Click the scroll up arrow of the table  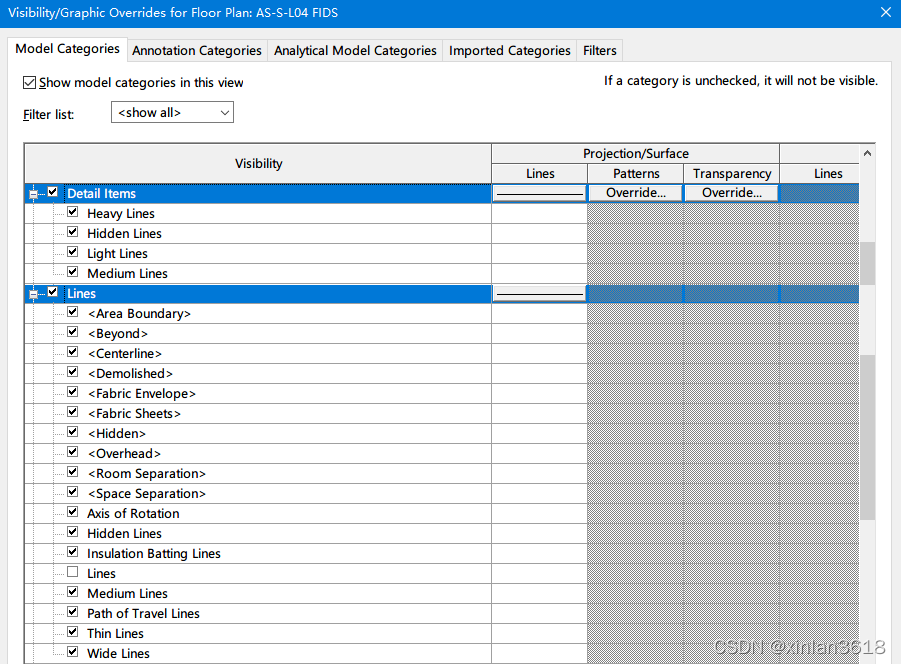click(867, 153)
